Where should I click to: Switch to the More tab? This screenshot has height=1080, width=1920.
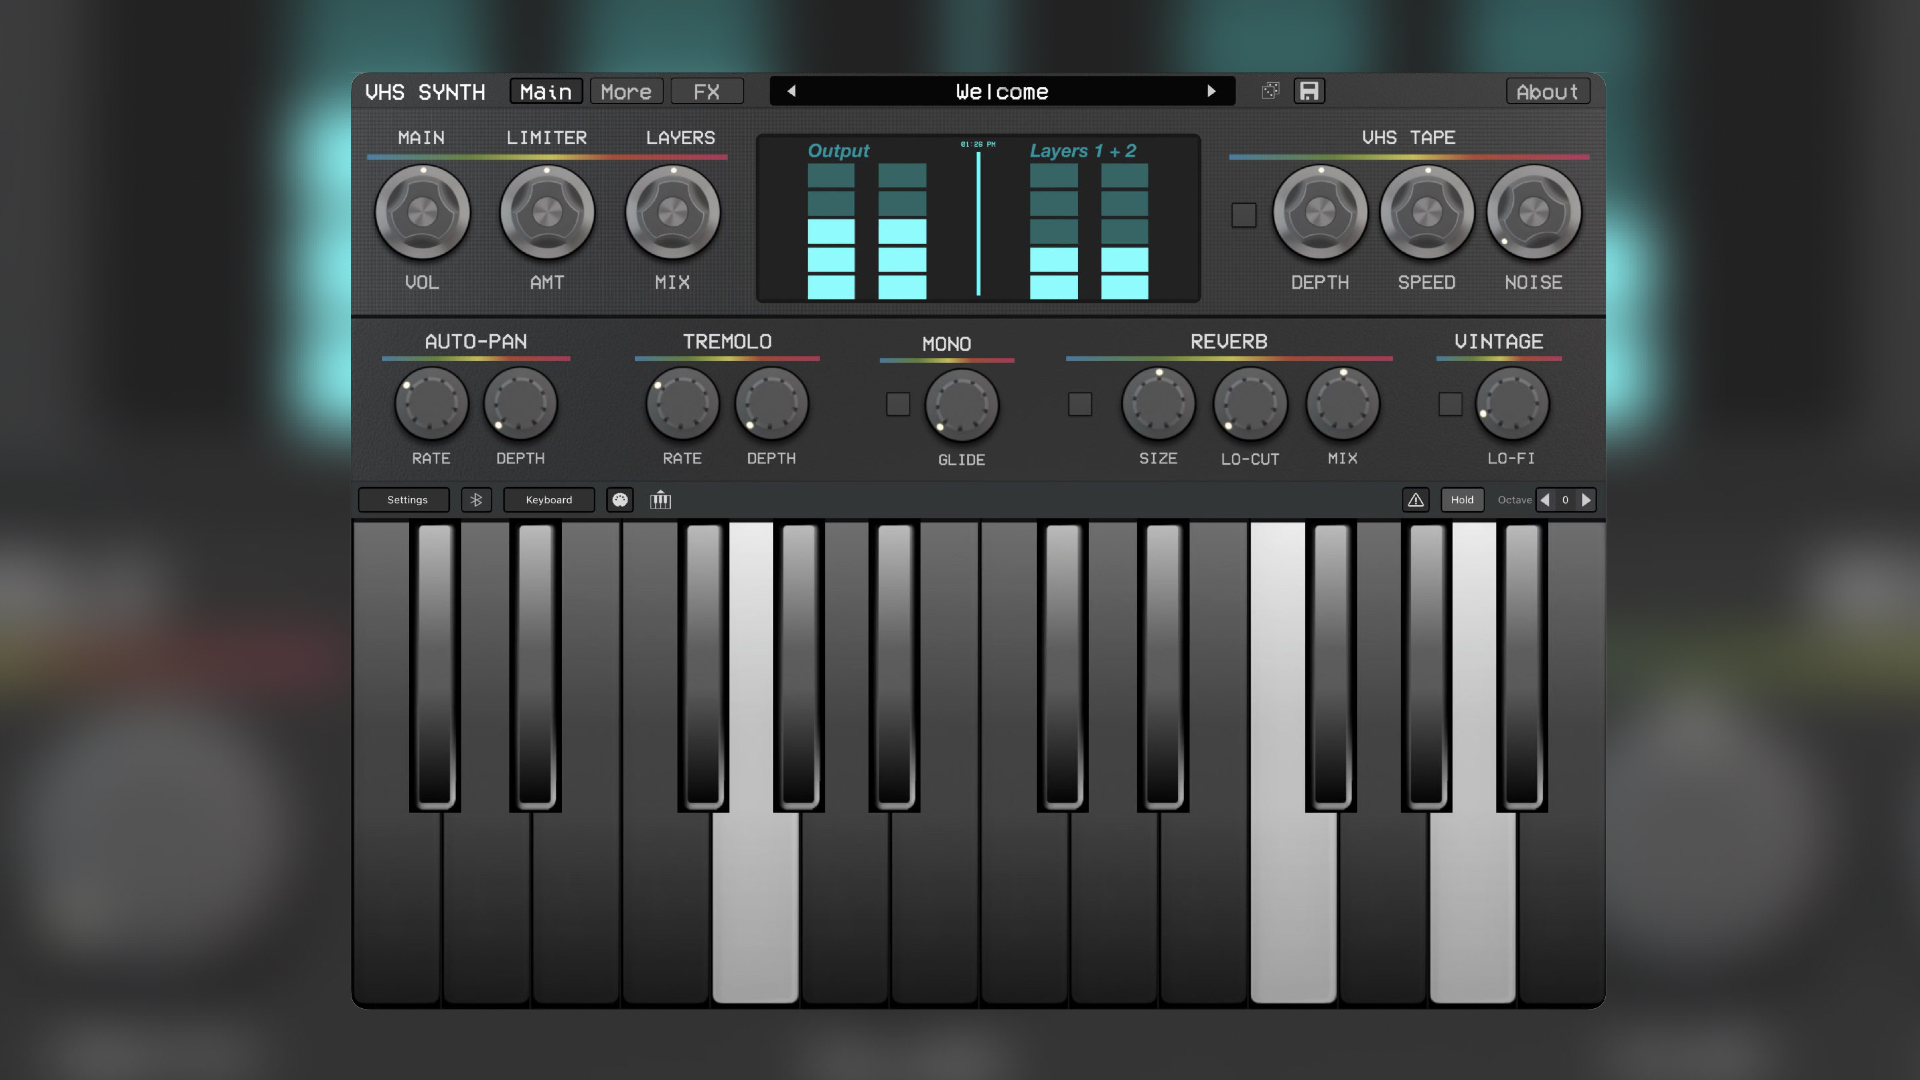click(626, 91)
